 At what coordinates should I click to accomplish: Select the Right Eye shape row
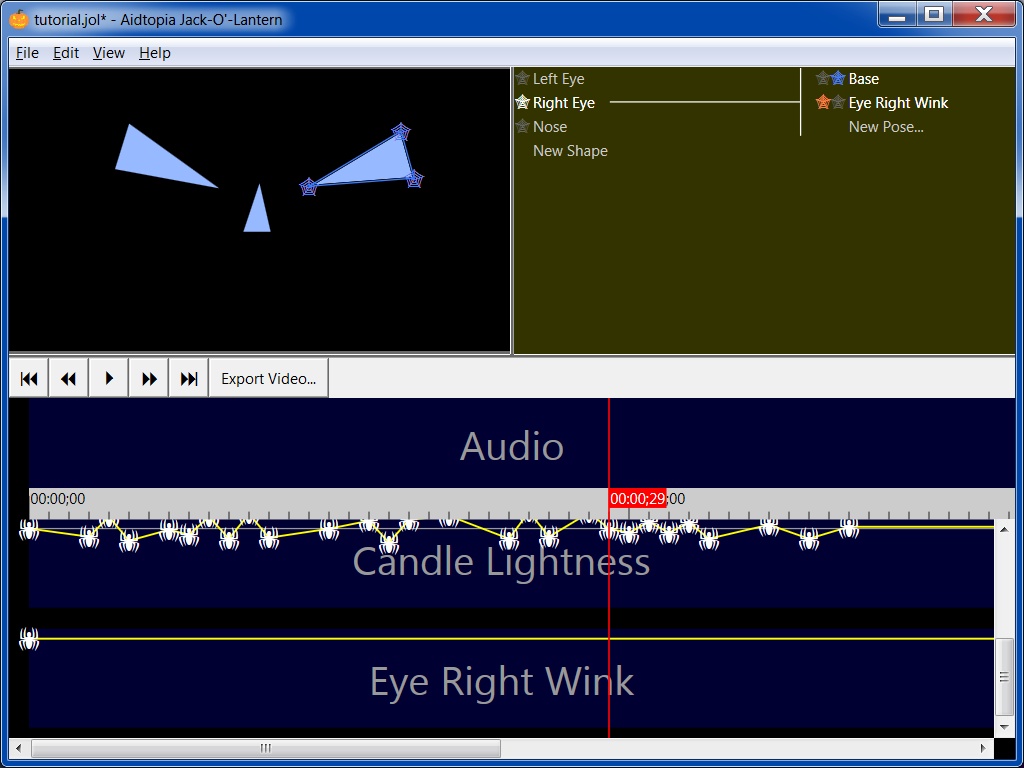pos(564,103)
